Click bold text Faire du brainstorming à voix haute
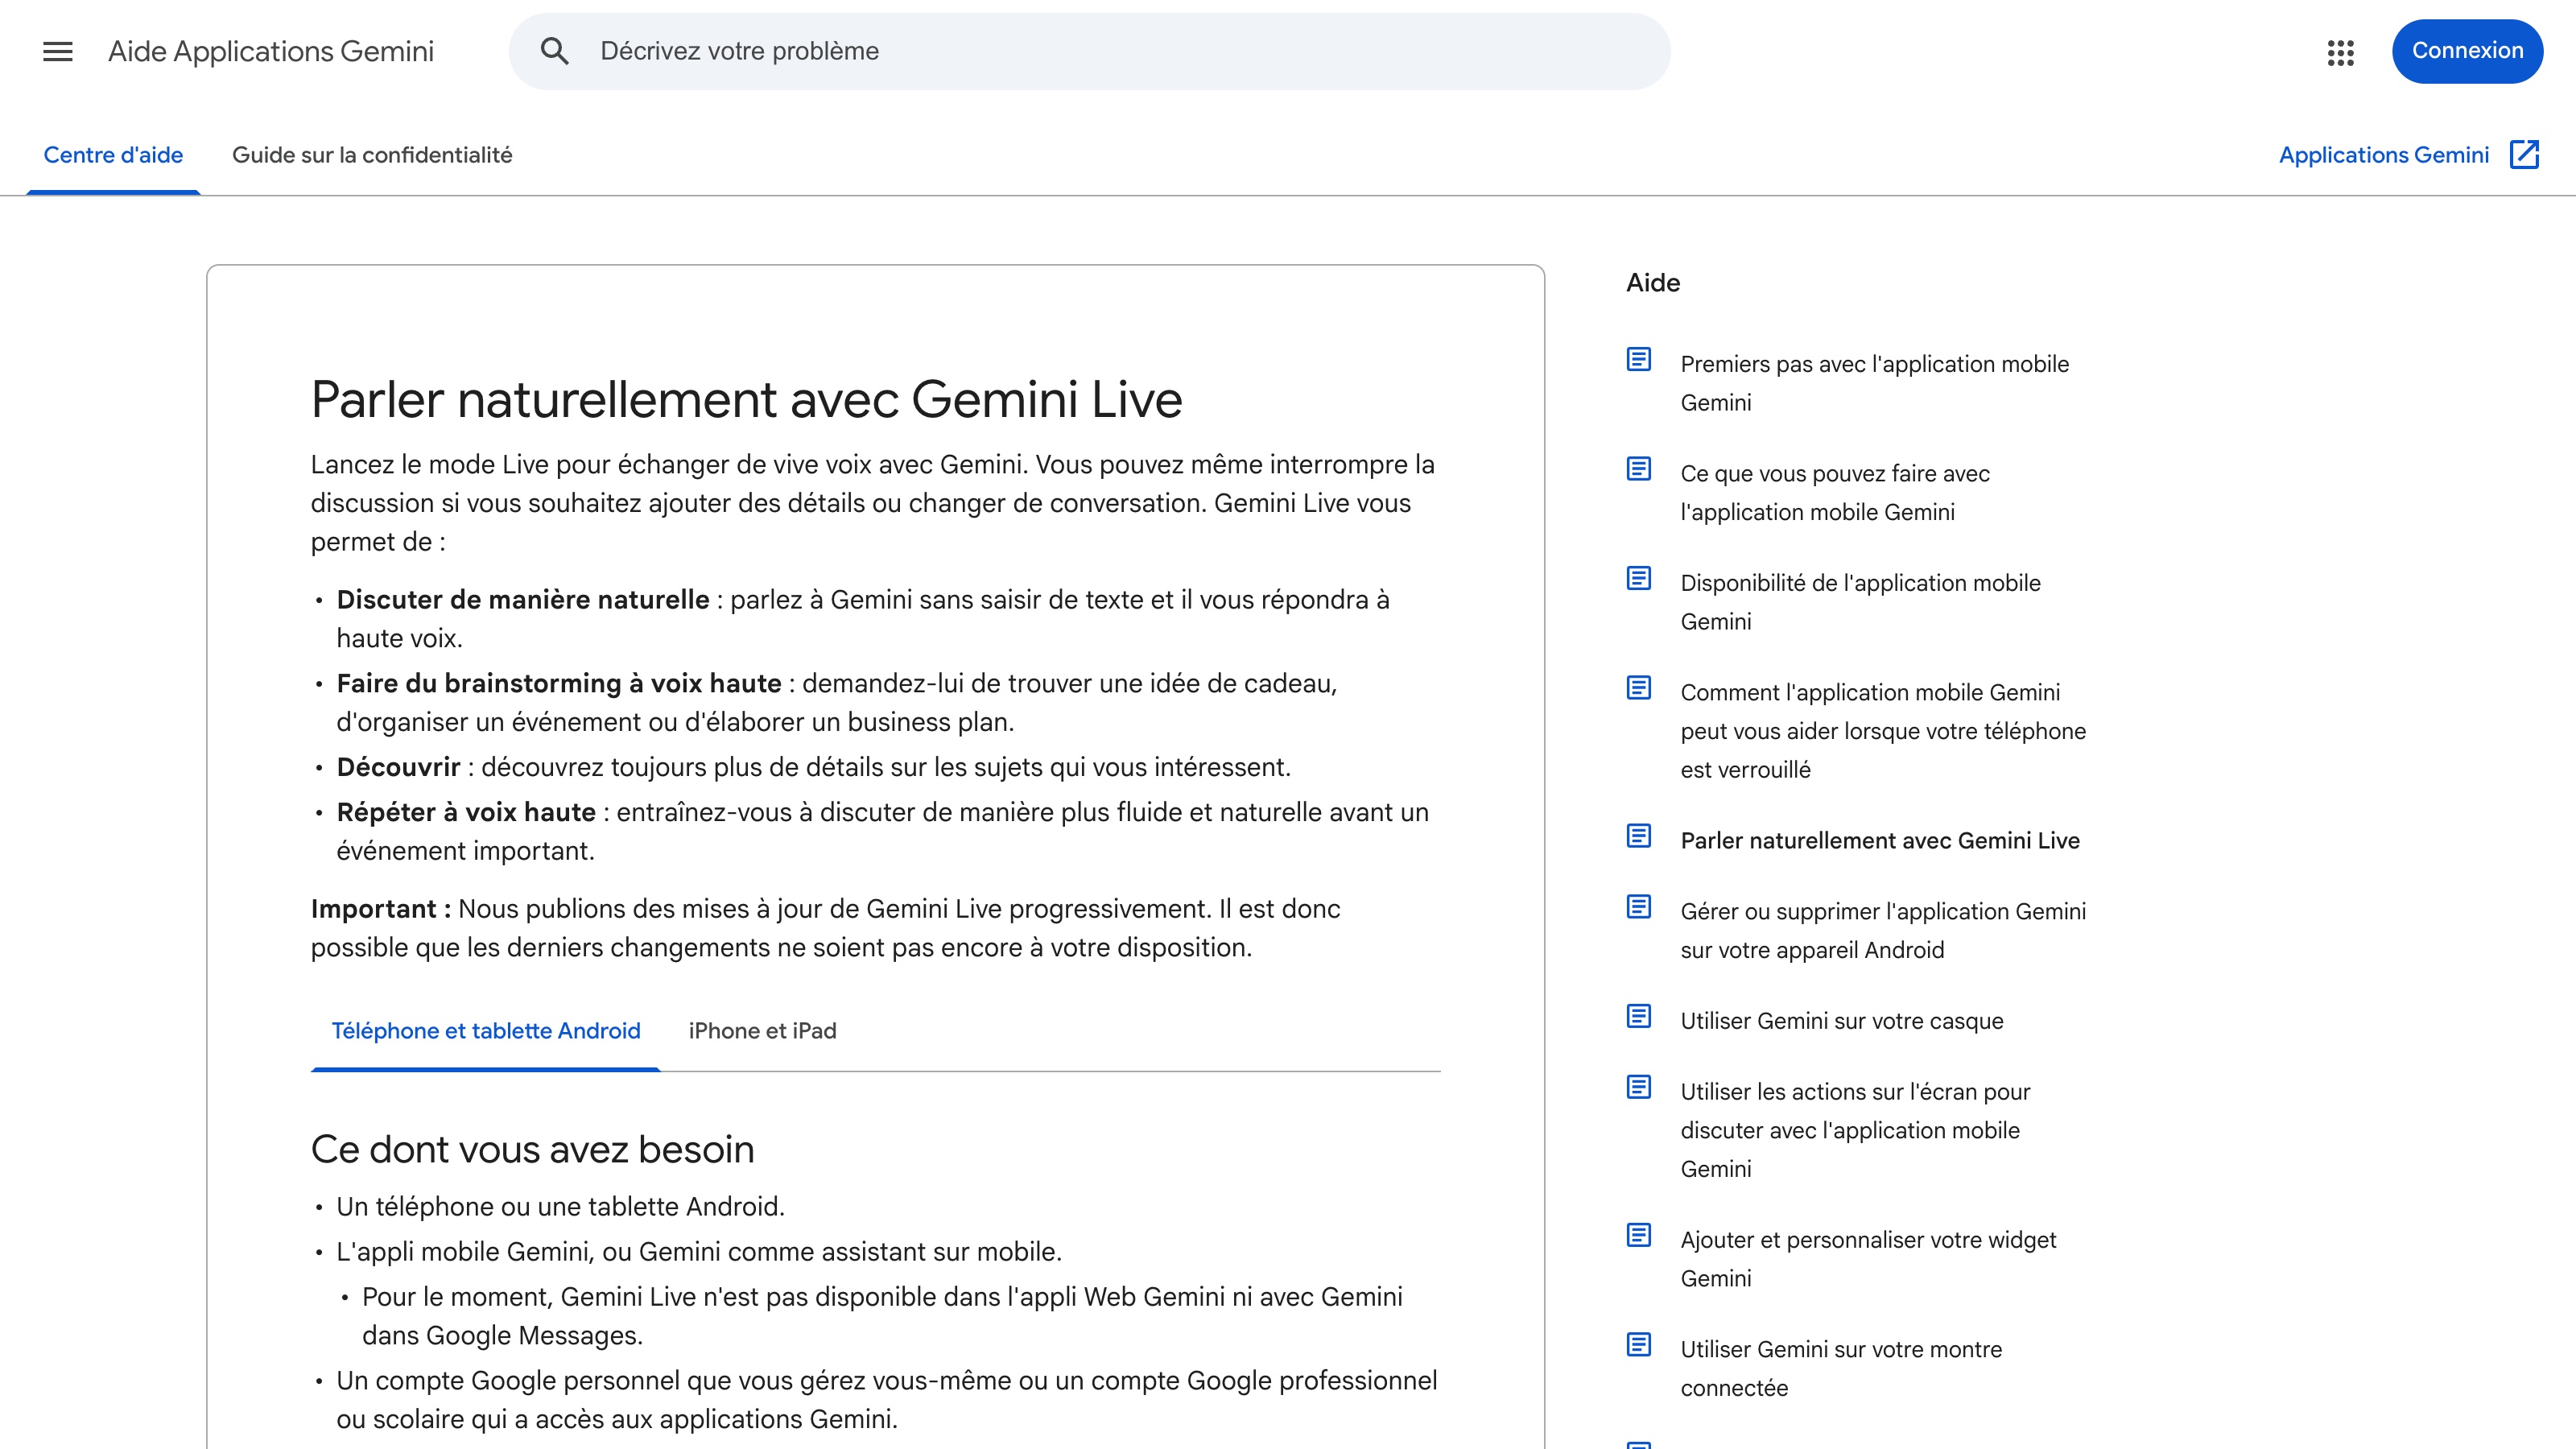Viewport: 2576px width, 1449px height. (x=558, y=684)
